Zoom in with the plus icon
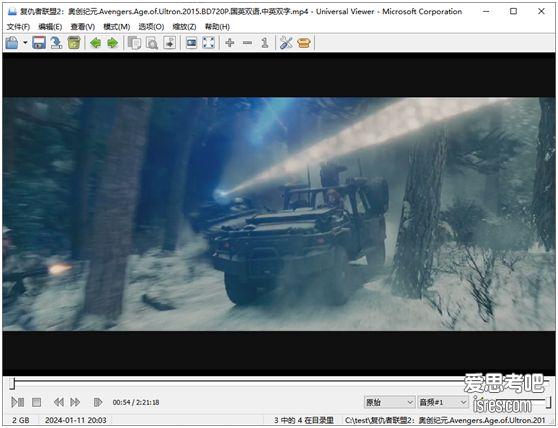Viewport: 558px width, 428px height. click(x=230, y=43)
